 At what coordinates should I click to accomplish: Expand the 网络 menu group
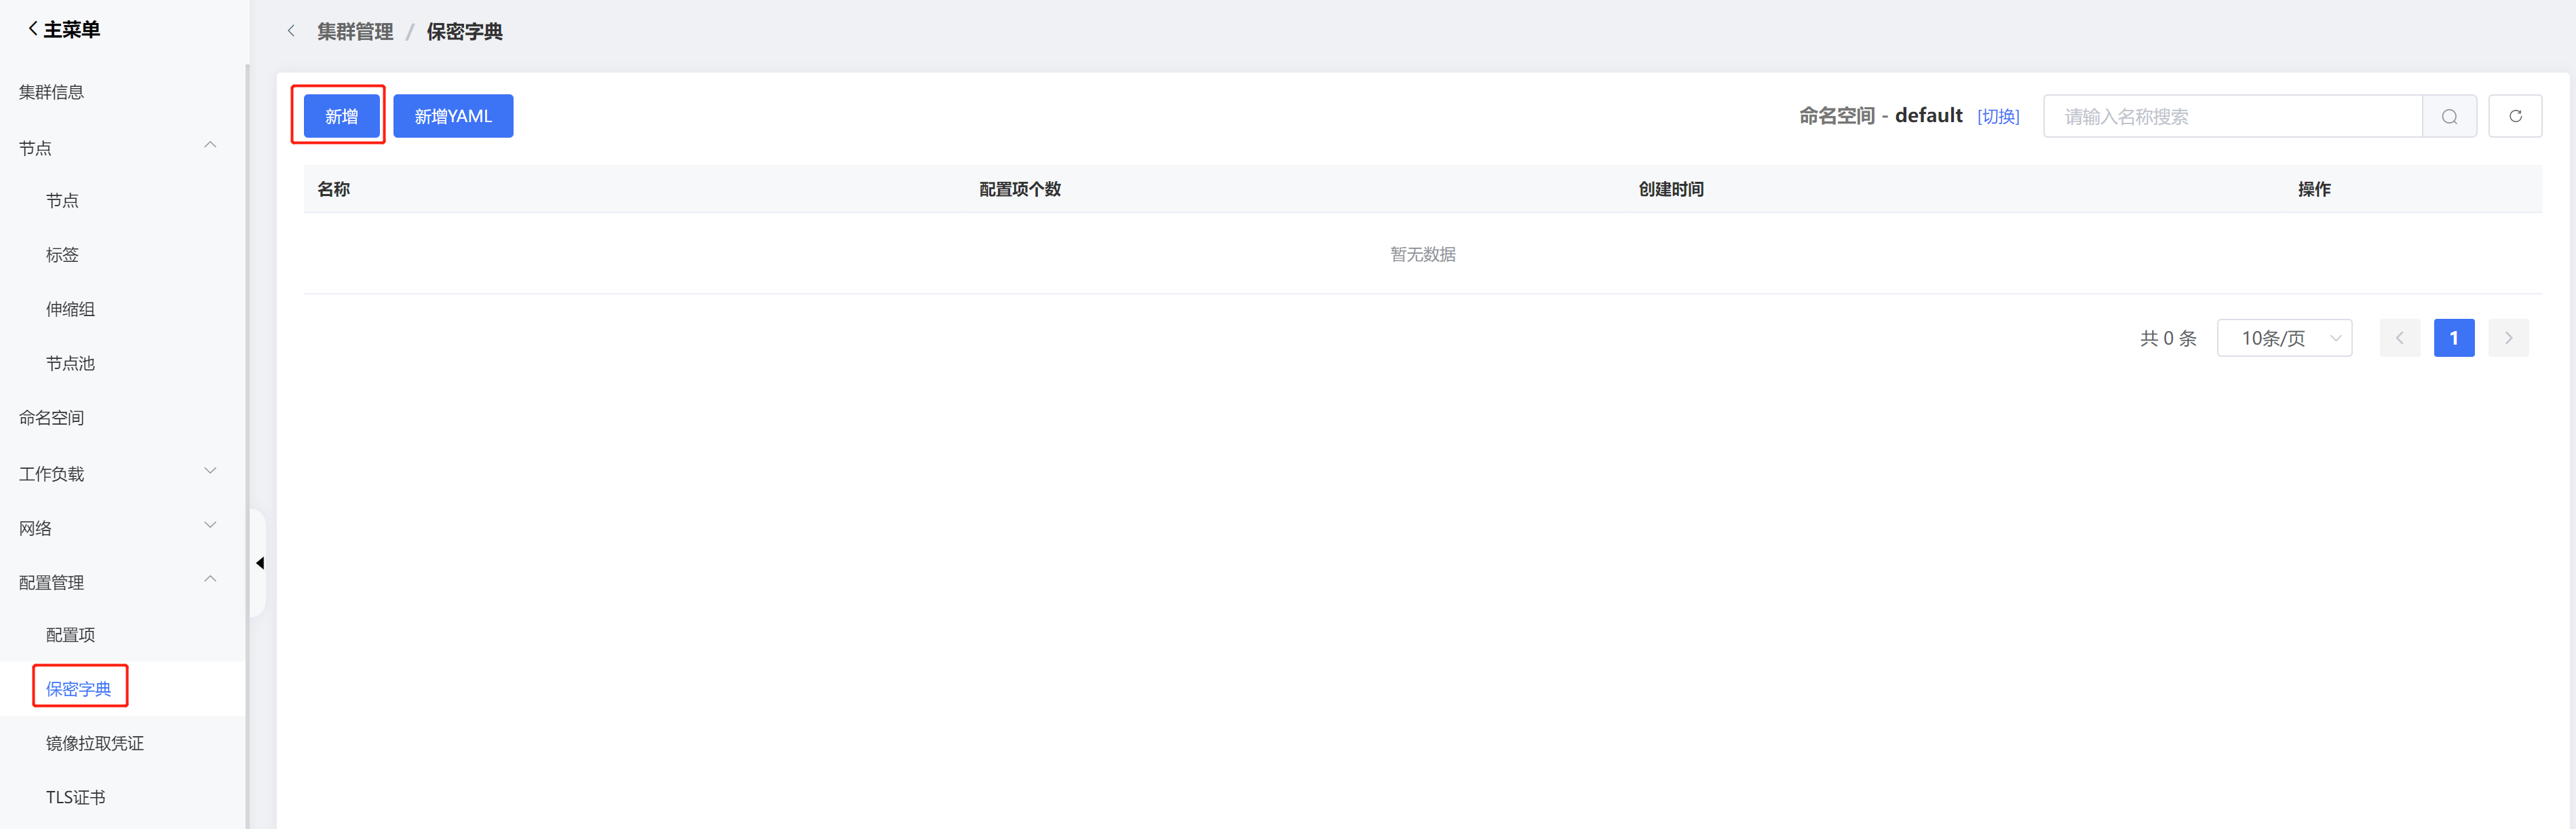(210, 526)
